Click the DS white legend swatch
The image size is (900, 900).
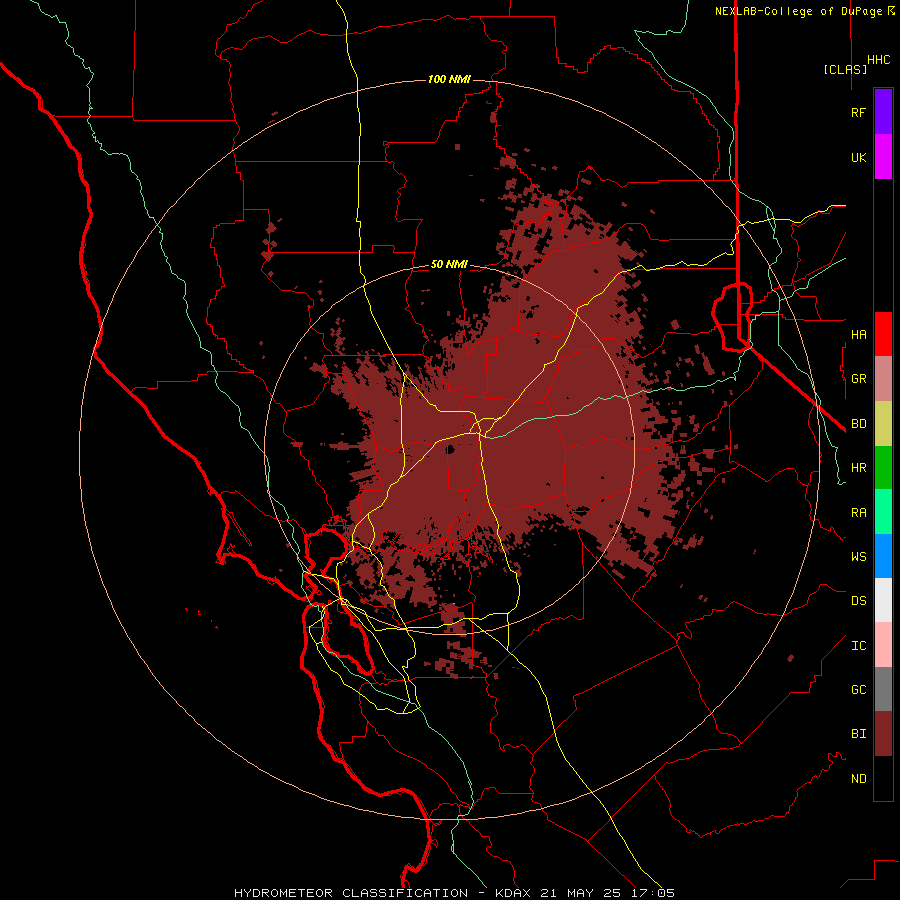click(x=883, y=600)
